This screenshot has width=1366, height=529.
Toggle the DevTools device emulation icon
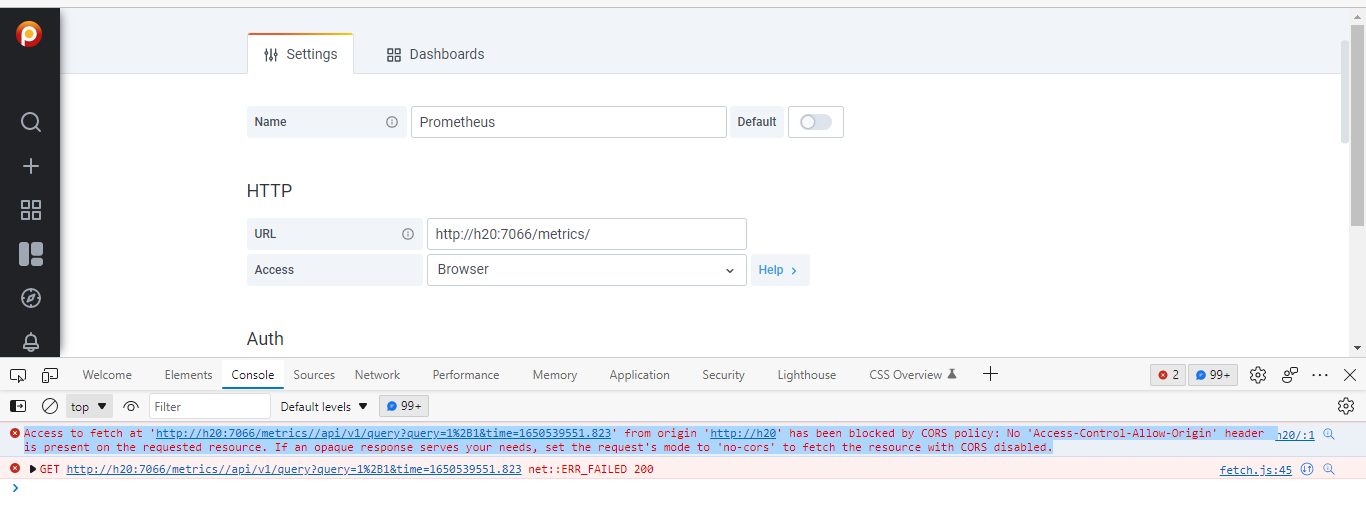pos(50,375)
